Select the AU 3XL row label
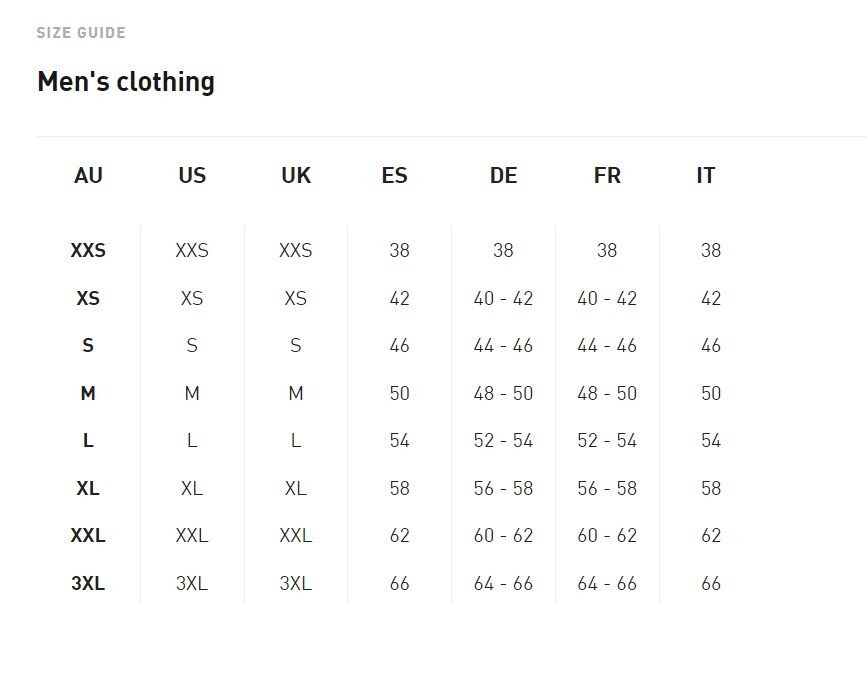Screen dimensions: 867x687 tap(88, 583)
